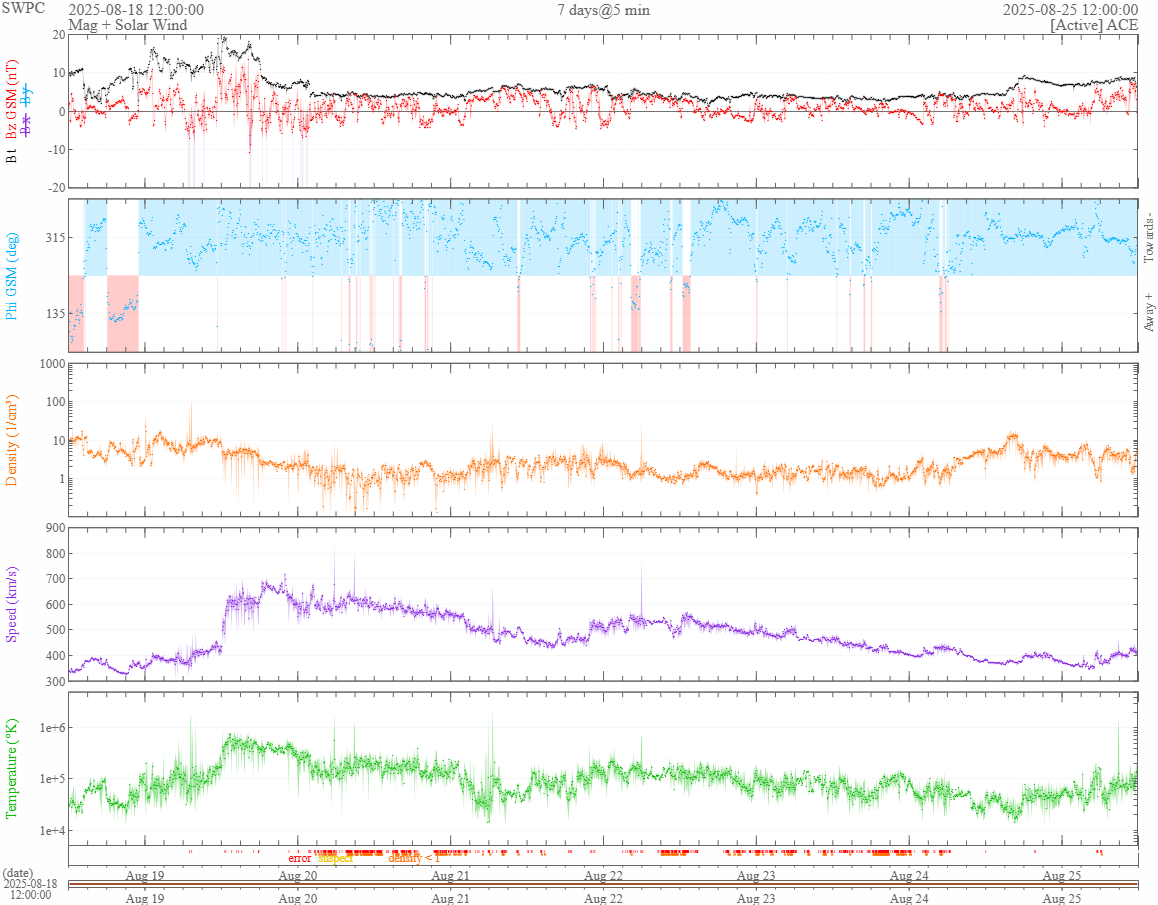Open the 7 days@5 min time span selector
The image size is (1158, 905).
coord(604,10)
